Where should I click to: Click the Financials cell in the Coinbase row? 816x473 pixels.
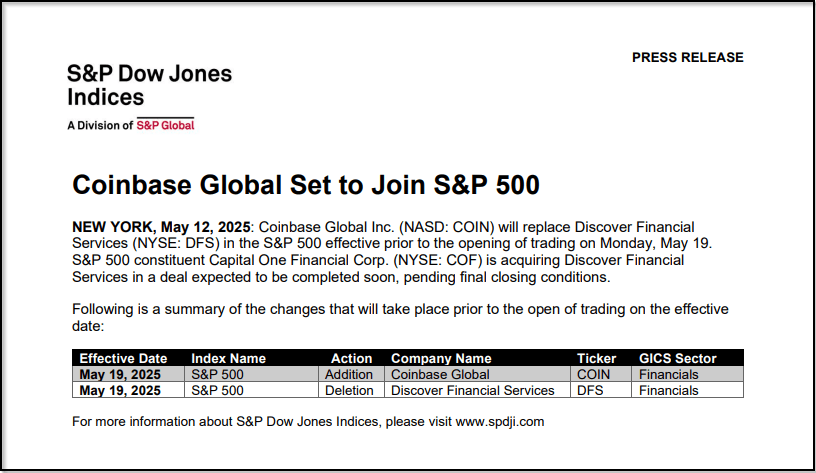coord(669,374)
